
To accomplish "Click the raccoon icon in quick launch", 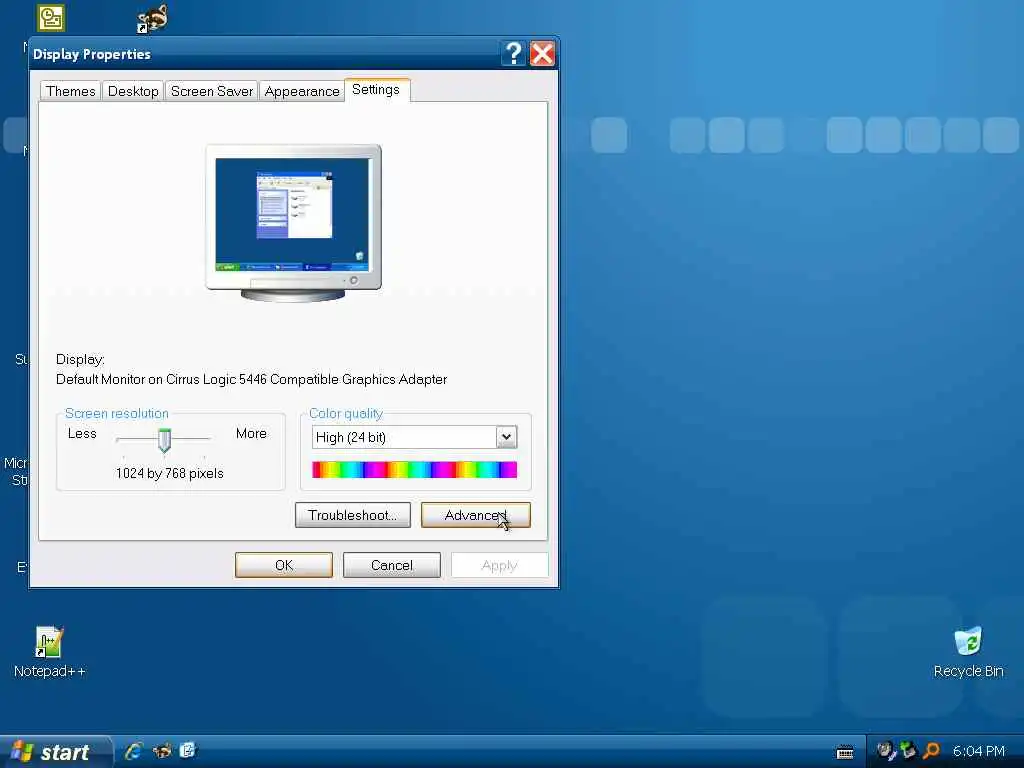I will pyautogui.click(x=162, y=751).
